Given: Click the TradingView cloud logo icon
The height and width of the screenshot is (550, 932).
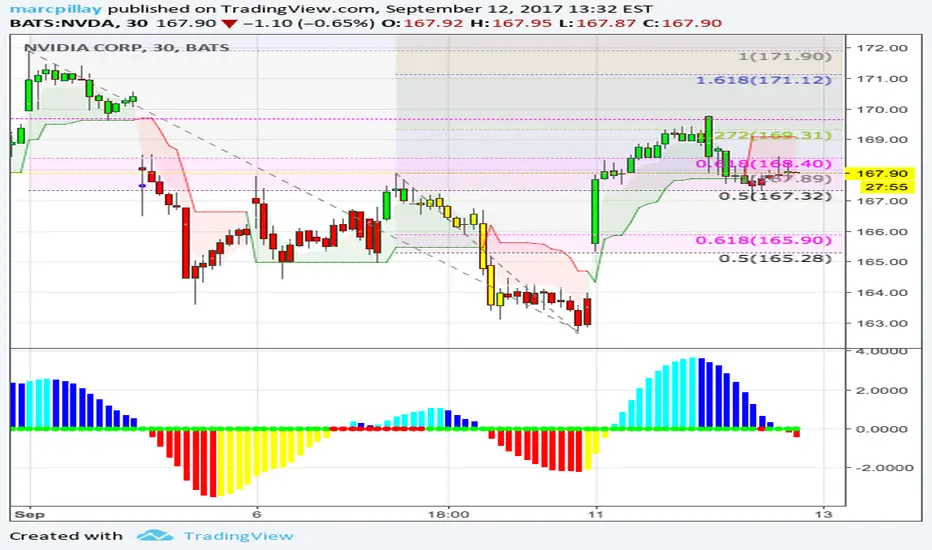Looking at the screenshot, I should [x=155, y=536].
